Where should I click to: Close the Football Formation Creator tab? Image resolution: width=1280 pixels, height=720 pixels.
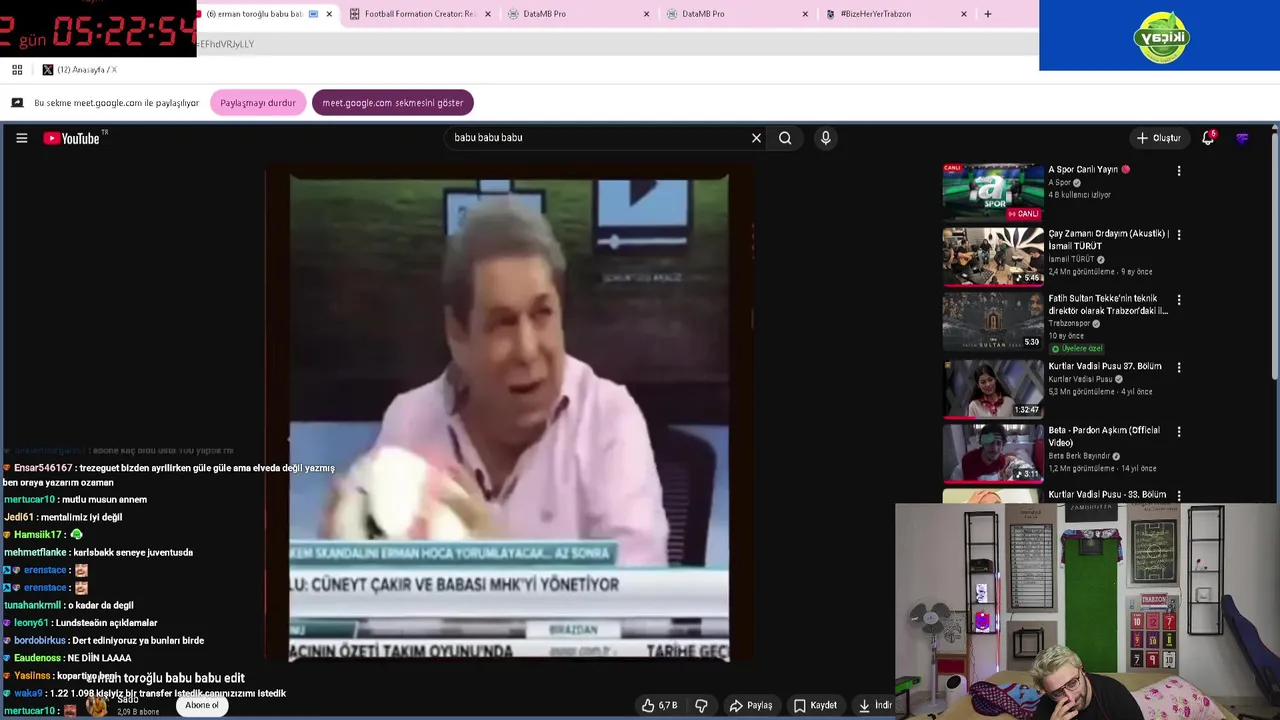pos(488,14)
